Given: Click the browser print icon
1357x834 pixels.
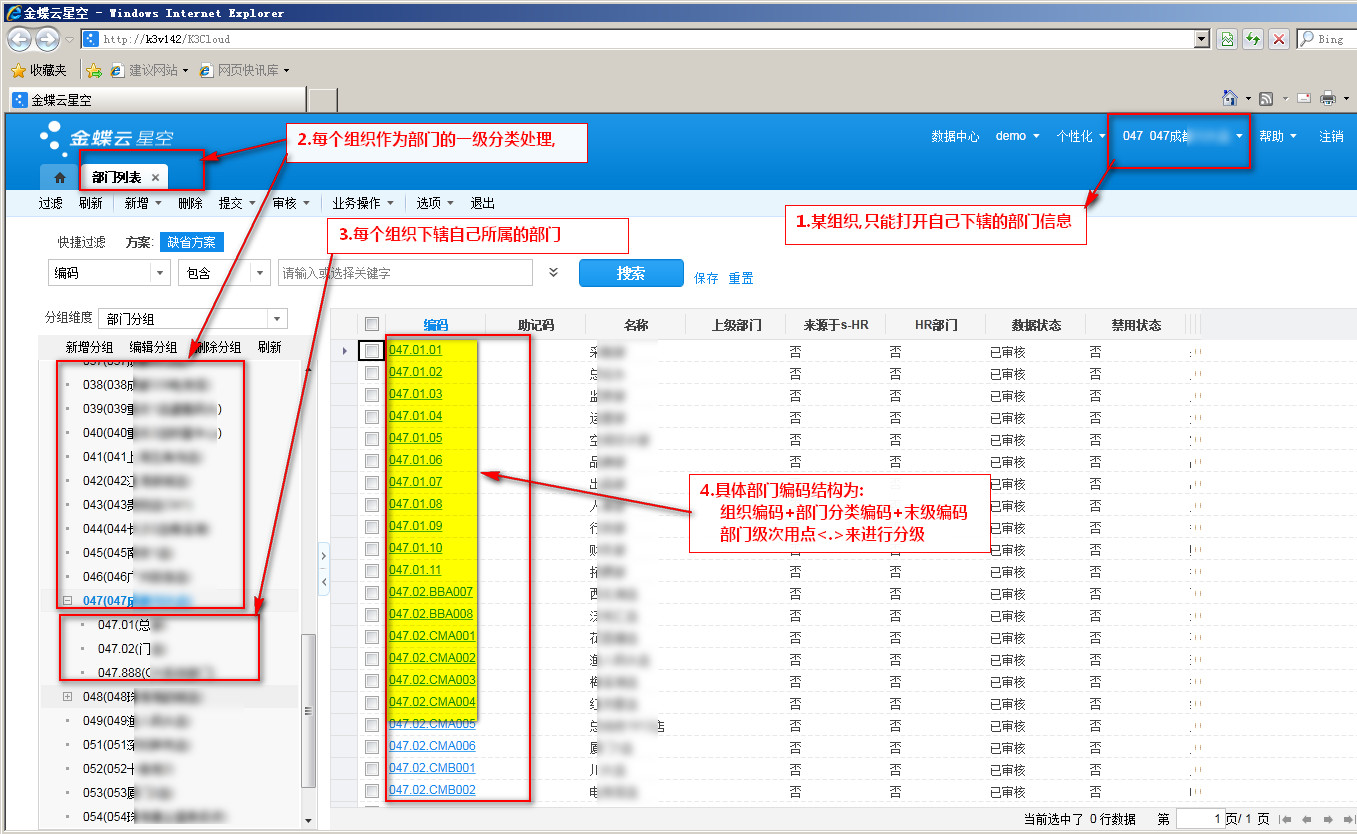Looking at the screenshot, I should [x=1328, y=98].
